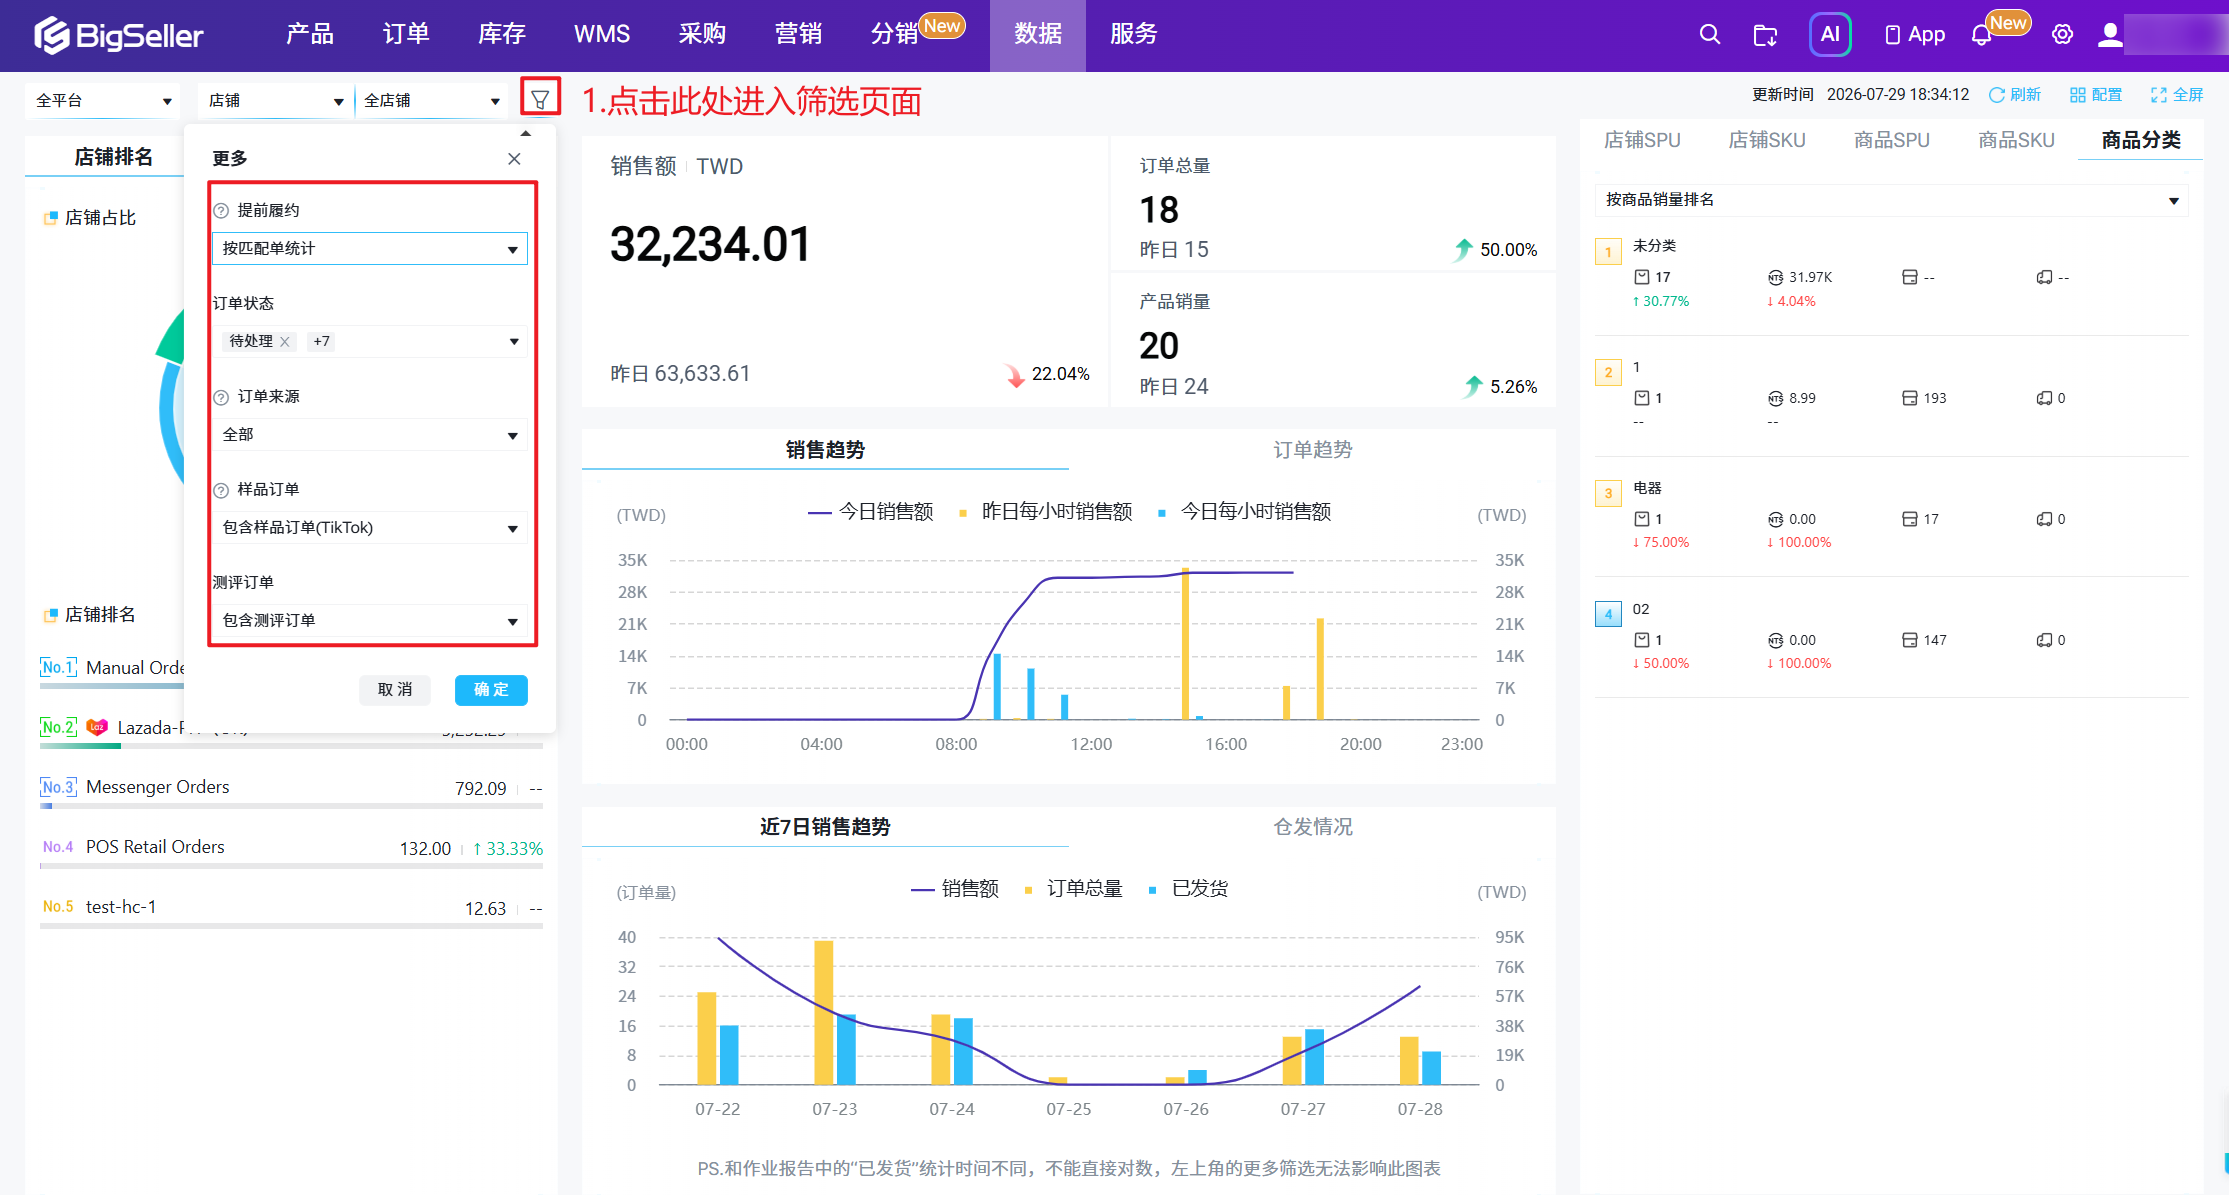
Task: Open the user profile avatar icon
Action: coord(2110,35)
